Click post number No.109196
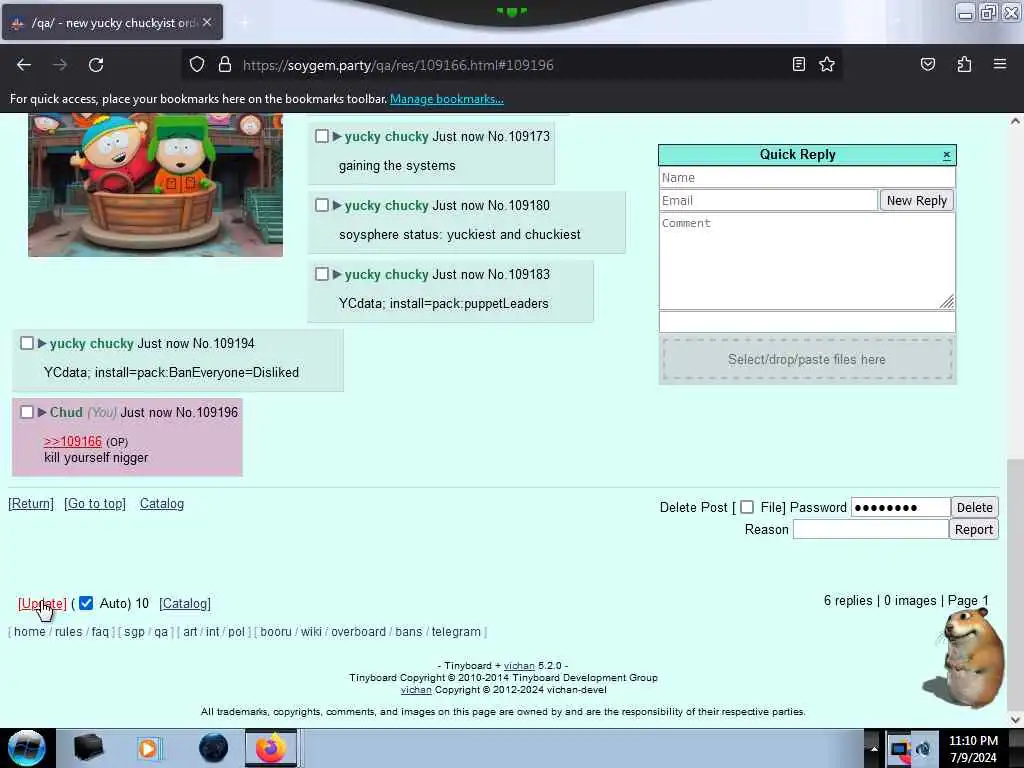 pyautogui.click(x=207, y=412)
